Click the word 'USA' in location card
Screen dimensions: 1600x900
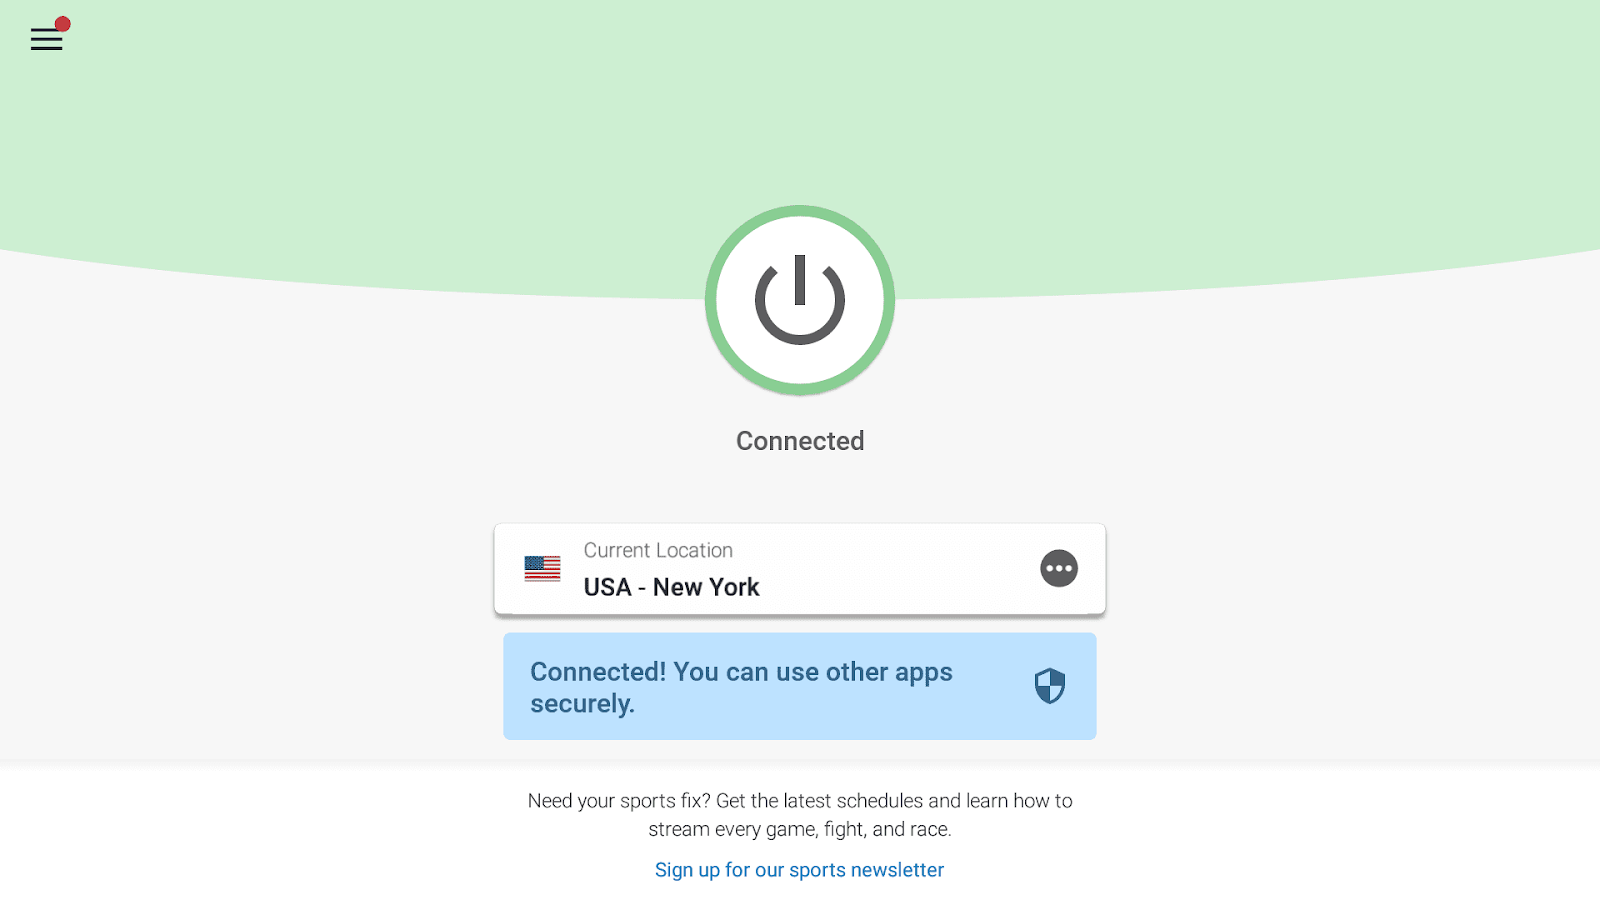coord(607,587)
